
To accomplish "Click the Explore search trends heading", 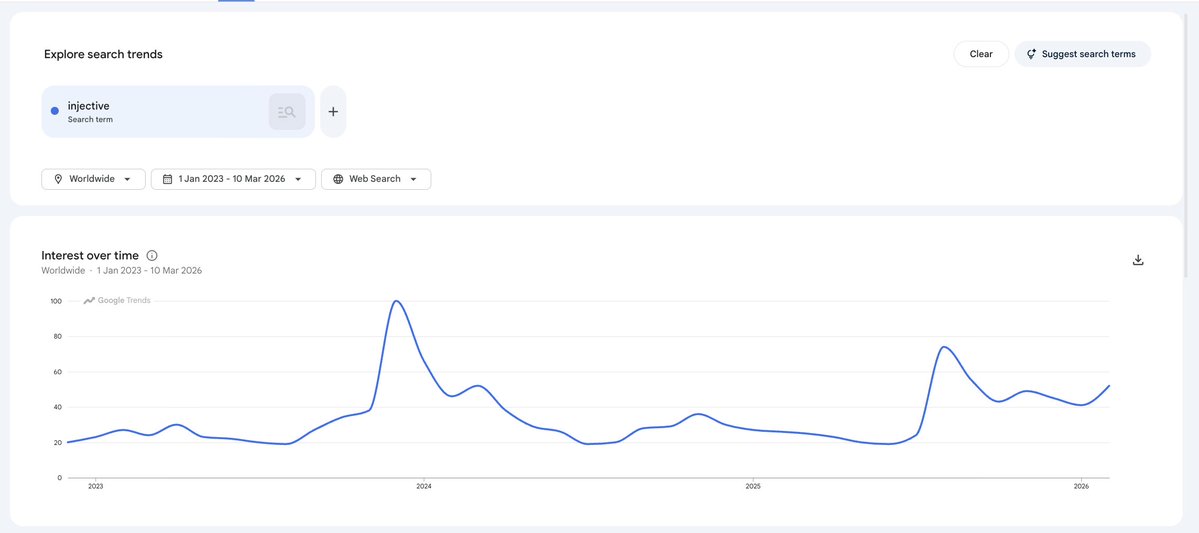I will click(x=103, y=54).
